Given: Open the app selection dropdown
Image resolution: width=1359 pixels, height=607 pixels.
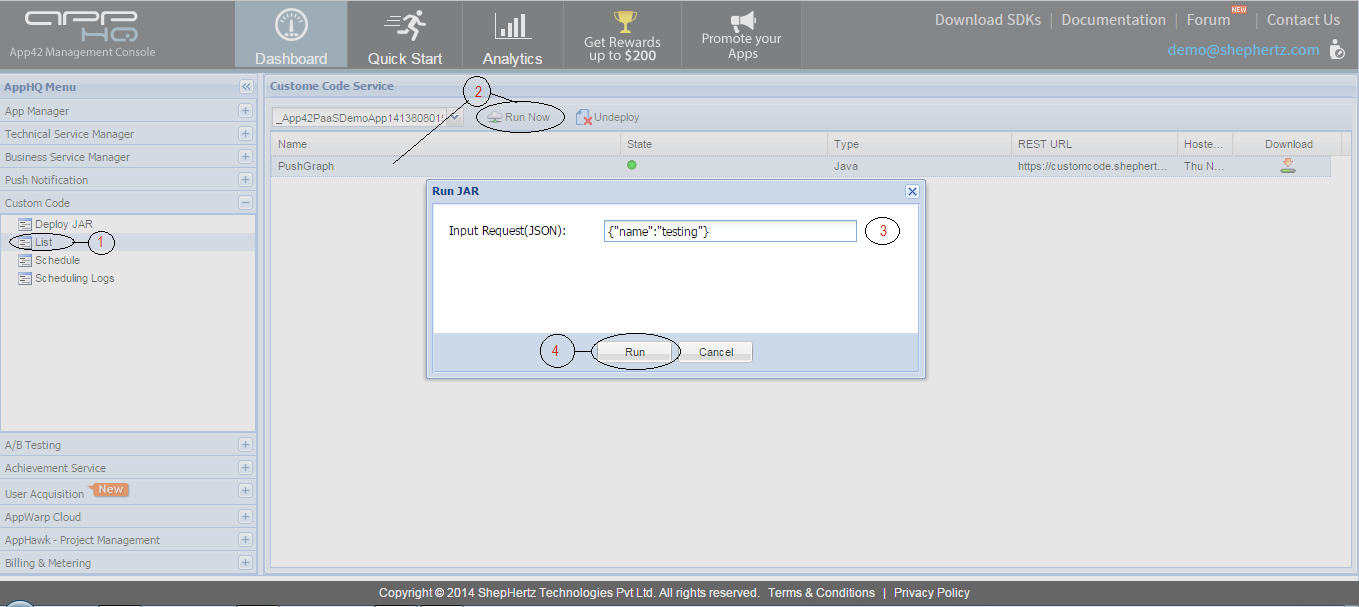Looking at the screenshot, I should (x=456, y=118).
